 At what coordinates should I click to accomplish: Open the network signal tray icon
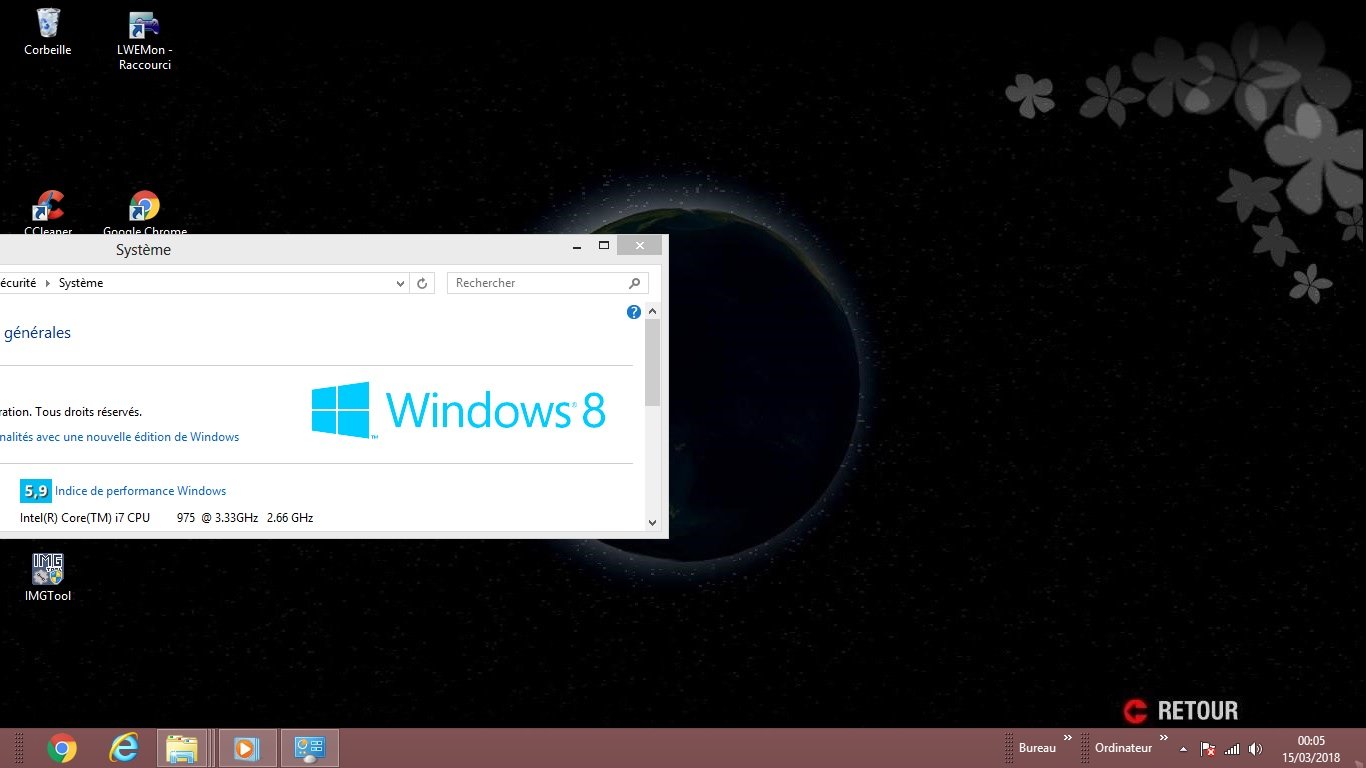[x=1232, y=749]
